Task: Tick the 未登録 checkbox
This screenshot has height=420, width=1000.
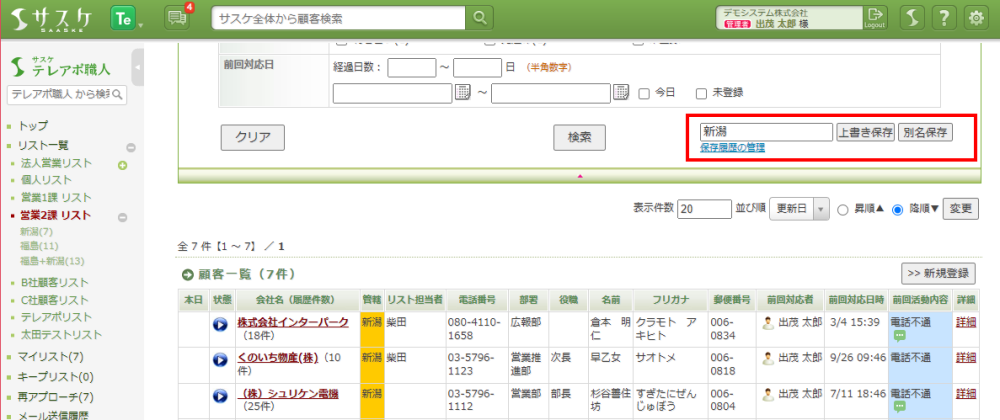Action: tap(701, 93)
